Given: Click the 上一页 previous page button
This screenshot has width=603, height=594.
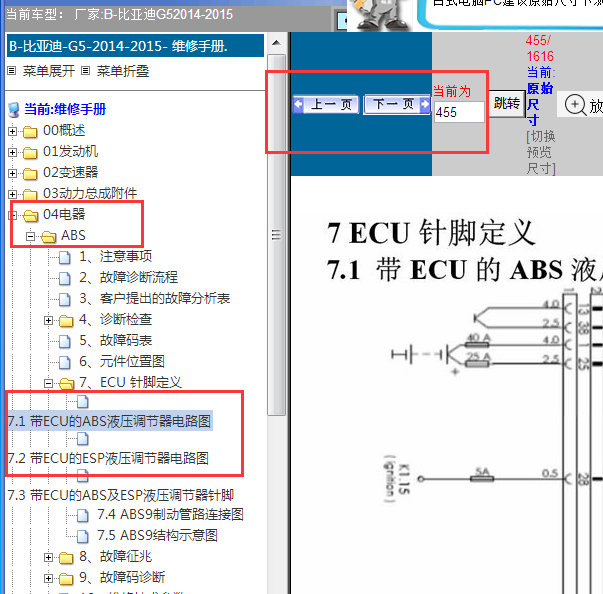Looking at the screenshot, I should (x=325, y=104).
